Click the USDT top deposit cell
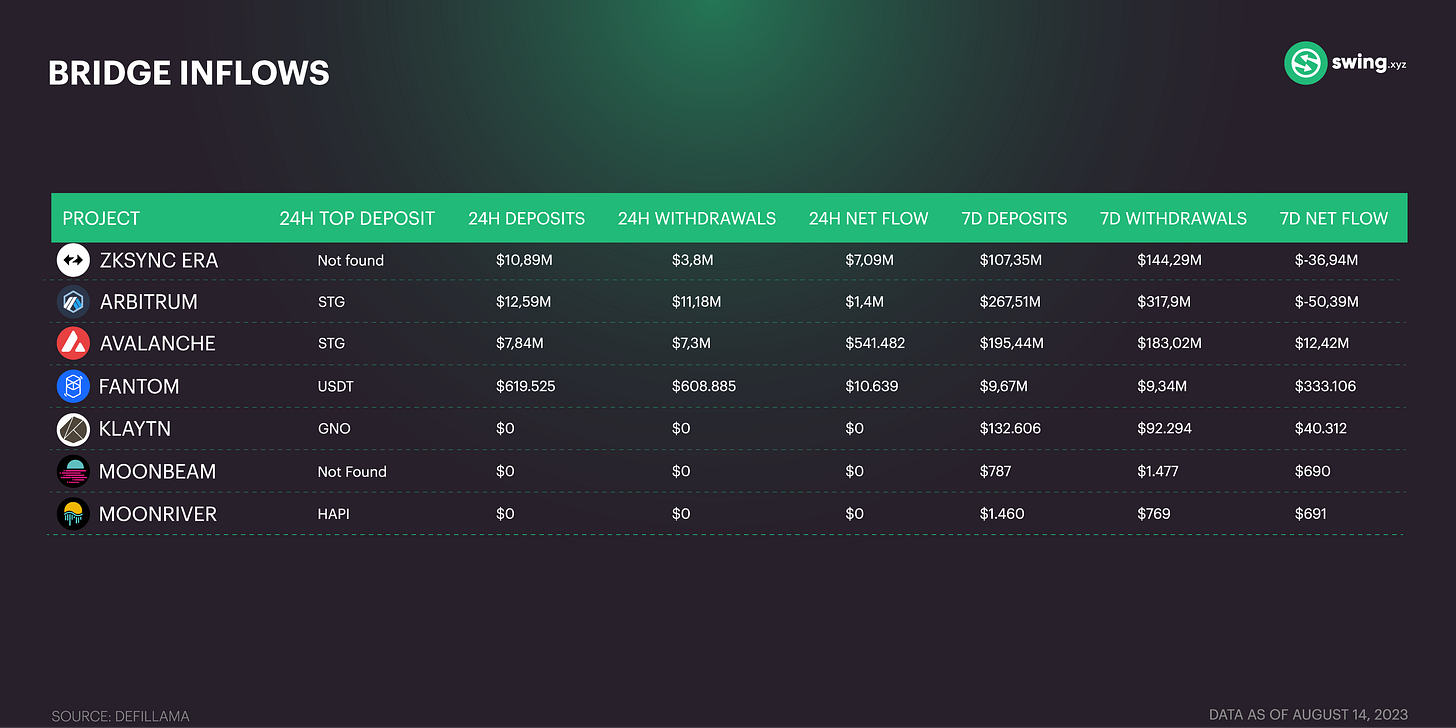Image resolution: width=1456 pixels, height=728 pixels. point(334,386)
